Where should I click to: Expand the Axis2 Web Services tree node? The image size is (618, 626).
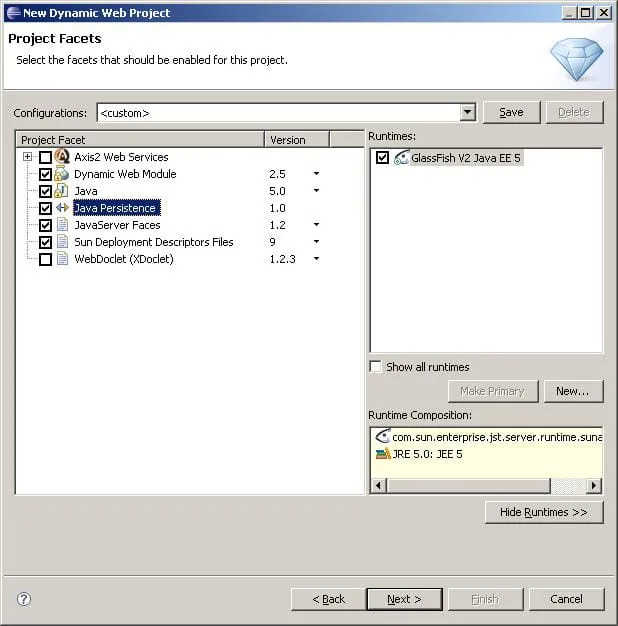tap(27, 157)
